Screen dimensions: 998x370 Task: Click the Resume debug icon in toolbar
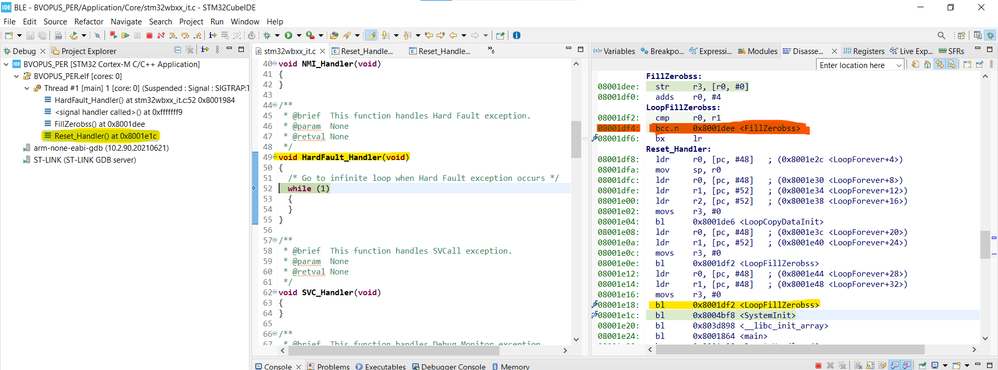(125, 35)
